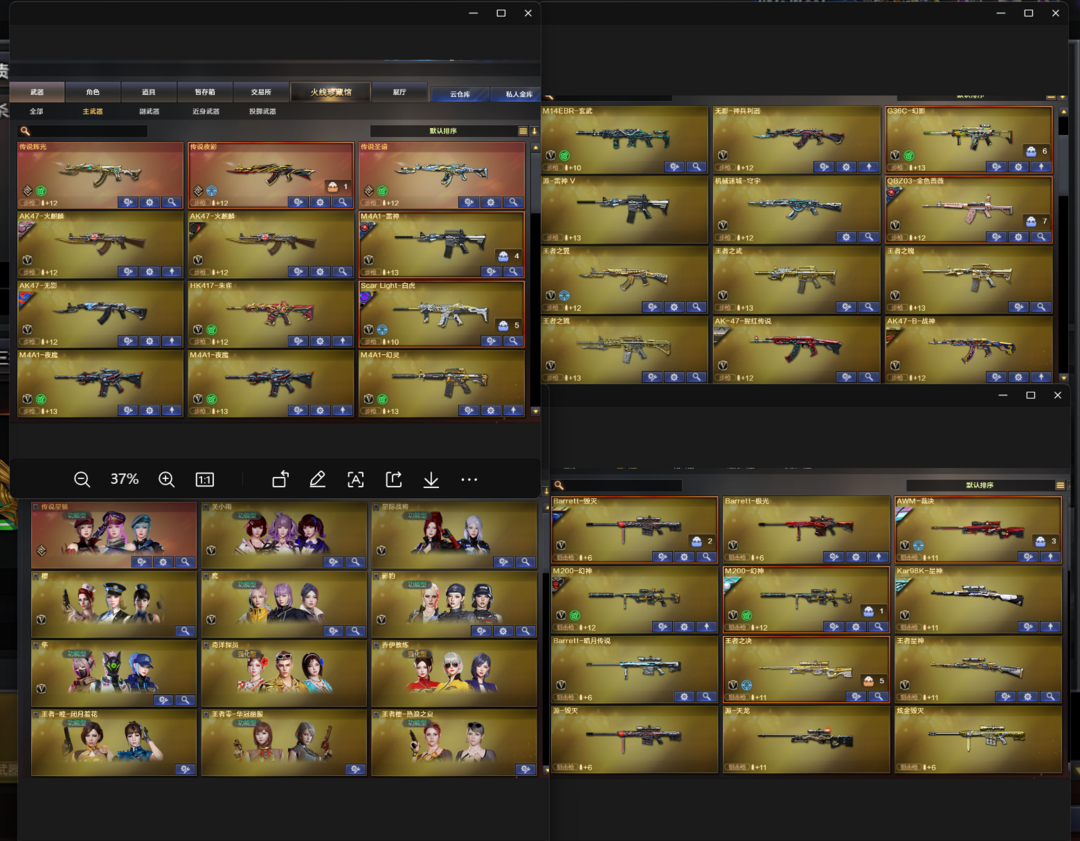Viewport: 1080px width, 841px height.
Task: Open the 默认排序 sort dropdown above the sniper grid
Action: (x=979, y=486)
